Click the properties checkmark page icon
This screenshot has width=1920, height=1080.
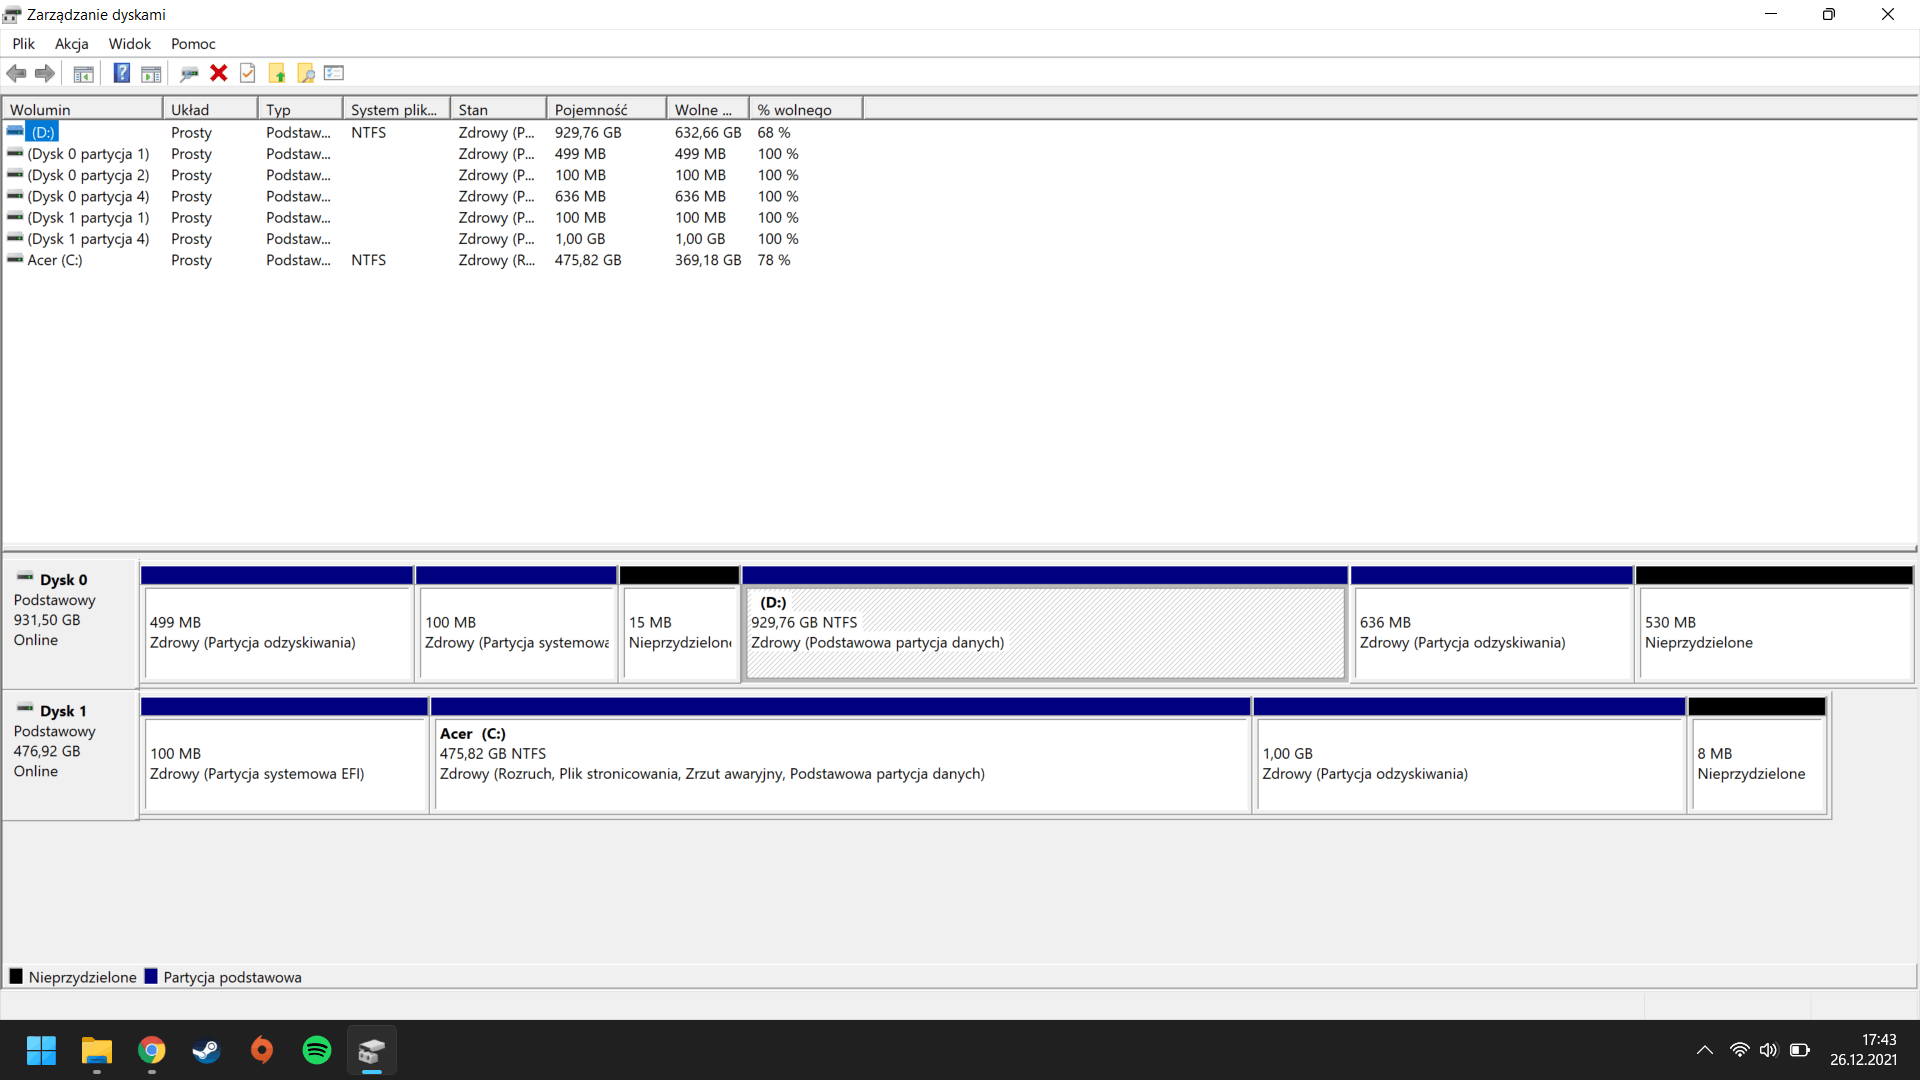pyautogui.click(x=248, y=73)
